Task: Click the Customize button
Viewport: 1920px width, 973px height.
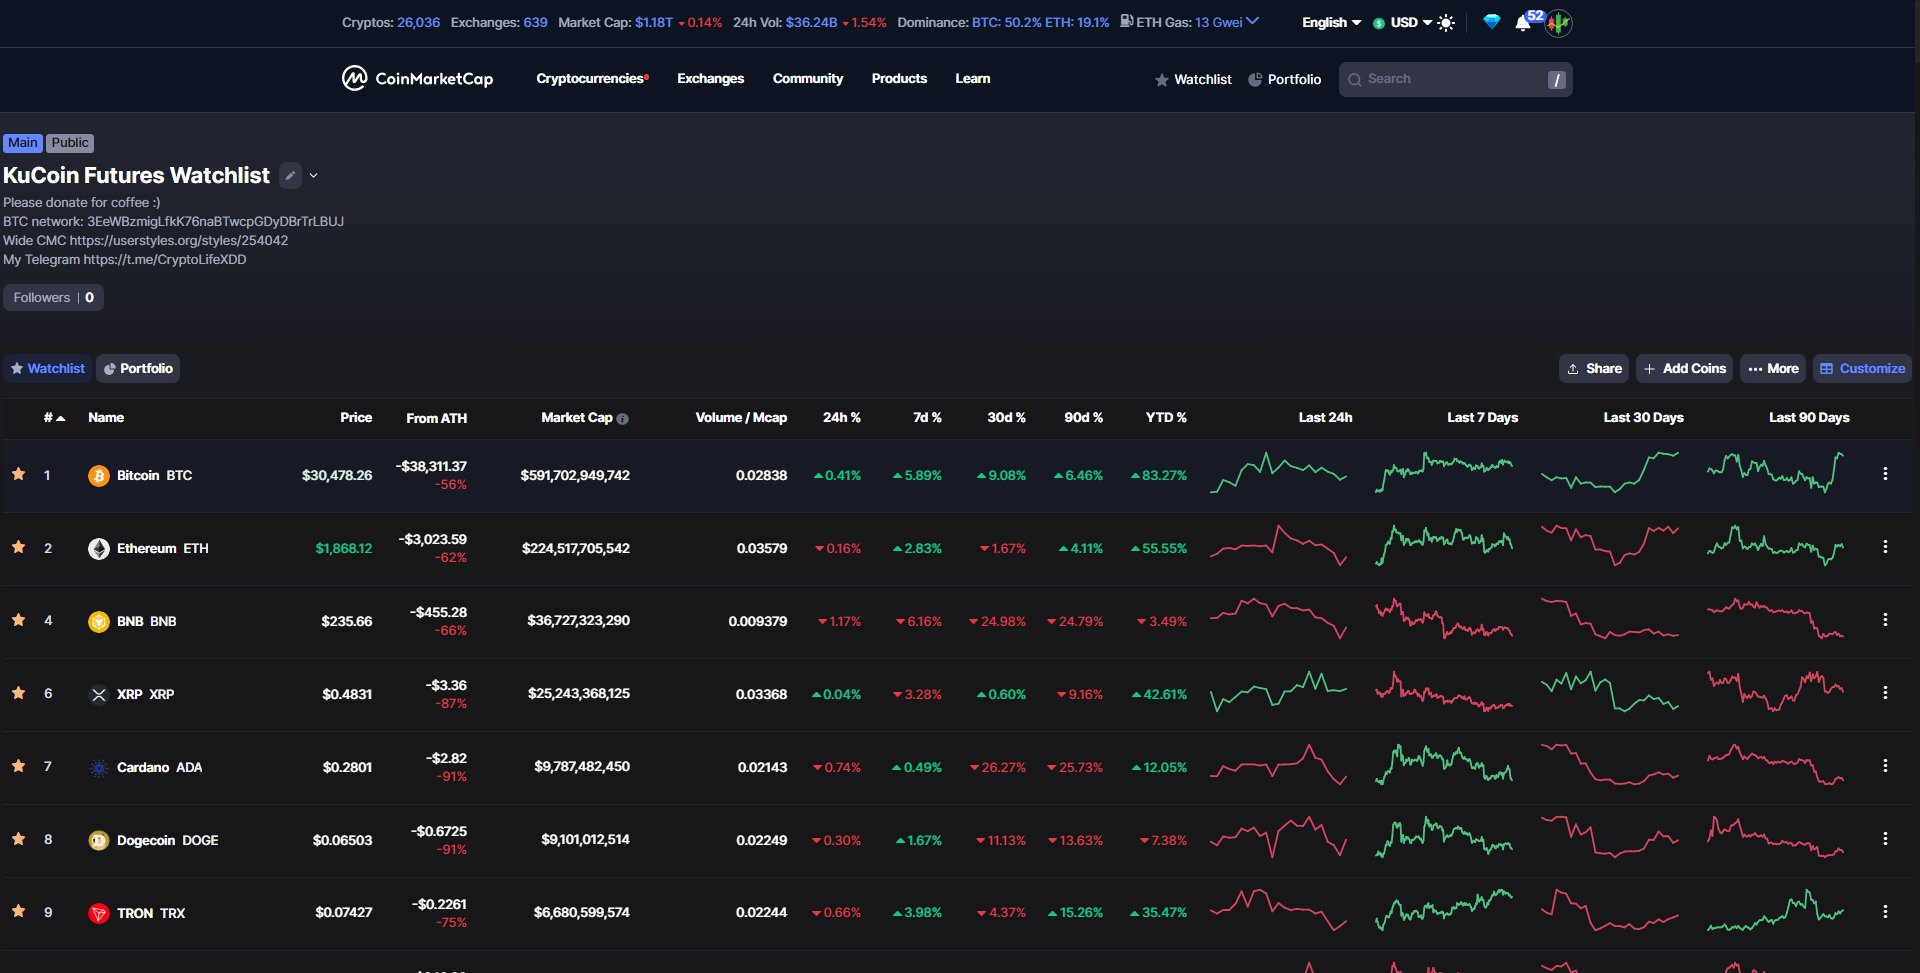Action: click(1862, 368)
